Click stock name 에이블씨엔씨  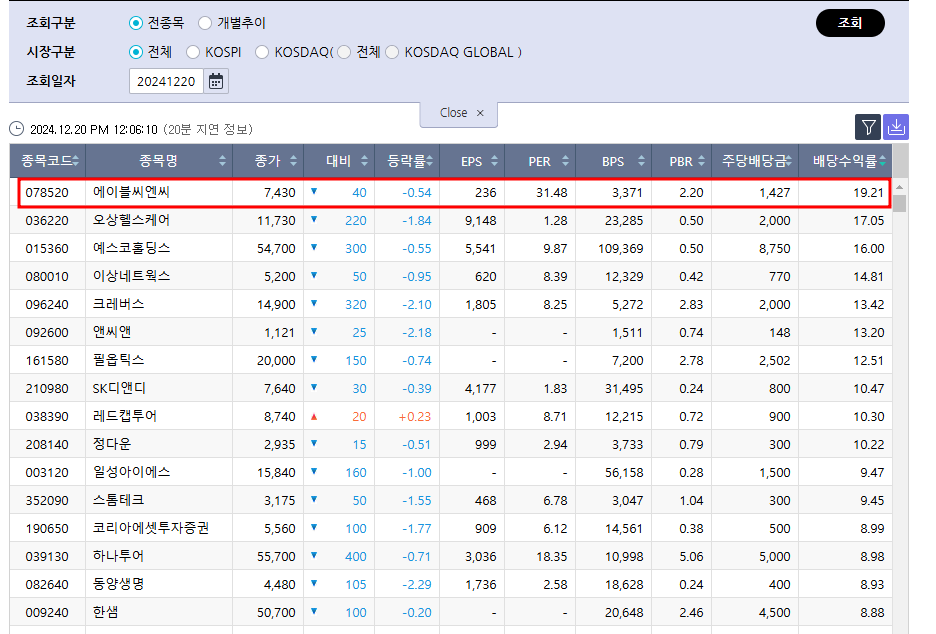[x=131, y=192]
